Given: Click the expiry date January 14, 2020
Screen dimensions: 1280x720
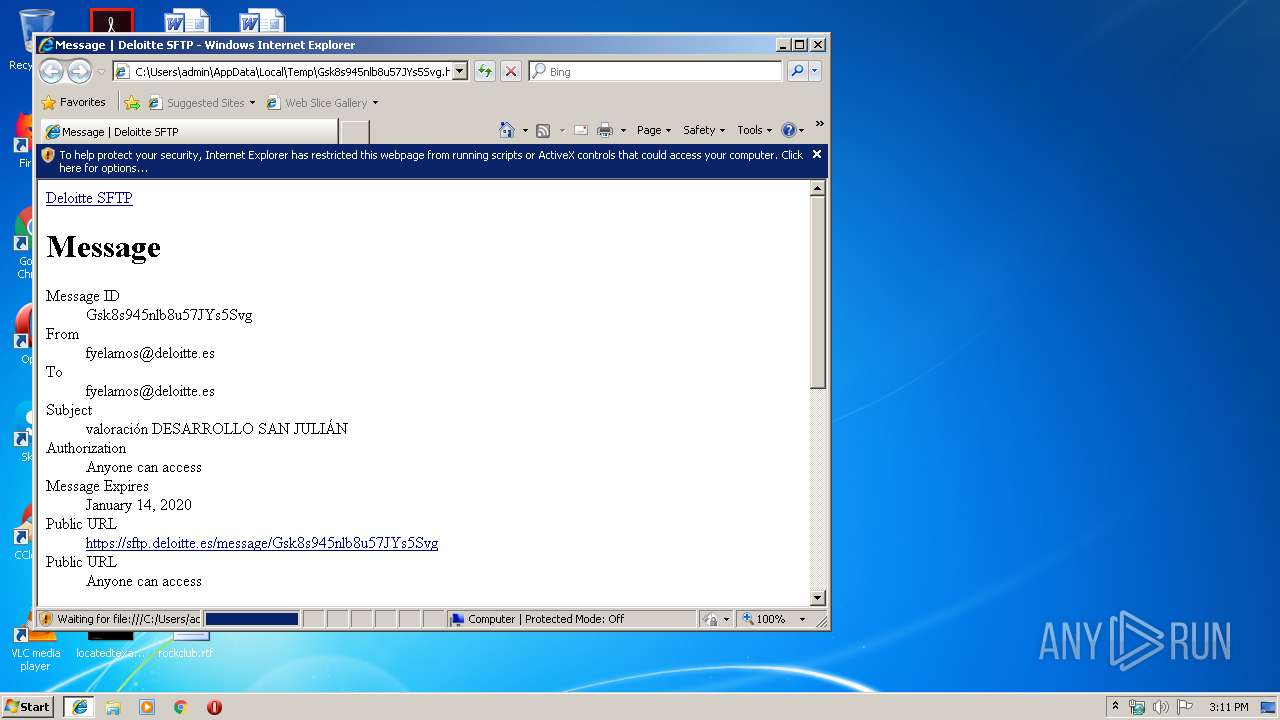Looking at the screenshot, I should (x=139, y=505).
